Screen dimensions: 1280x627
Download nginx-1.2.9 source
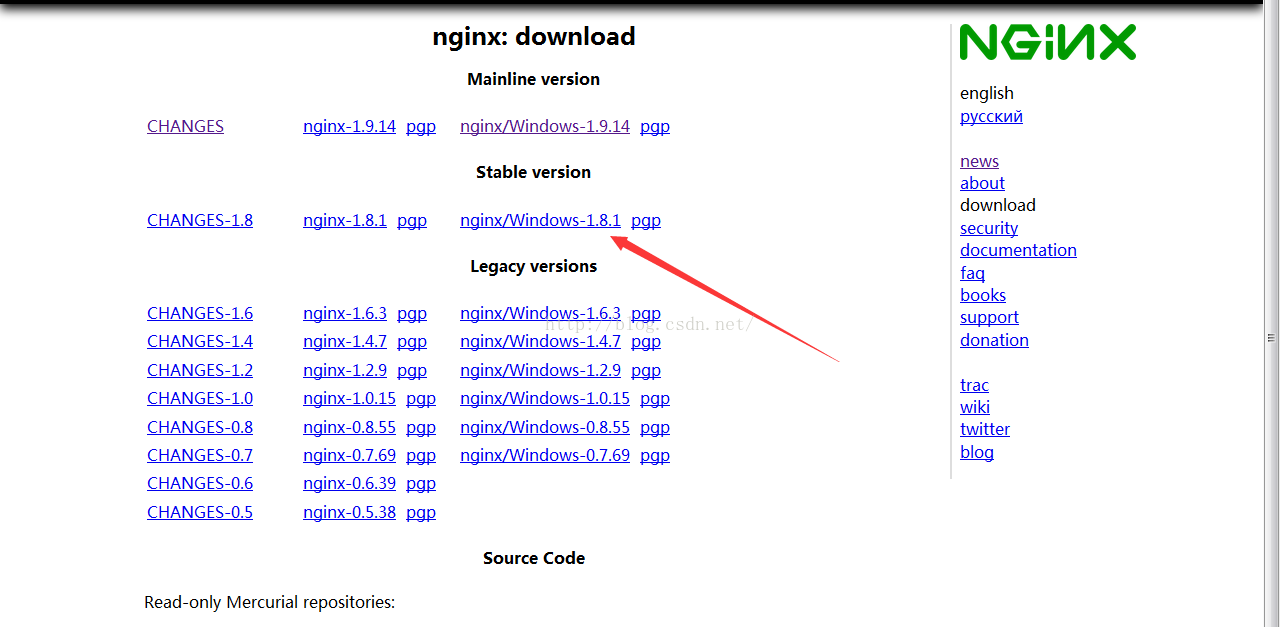click(345, 370)
